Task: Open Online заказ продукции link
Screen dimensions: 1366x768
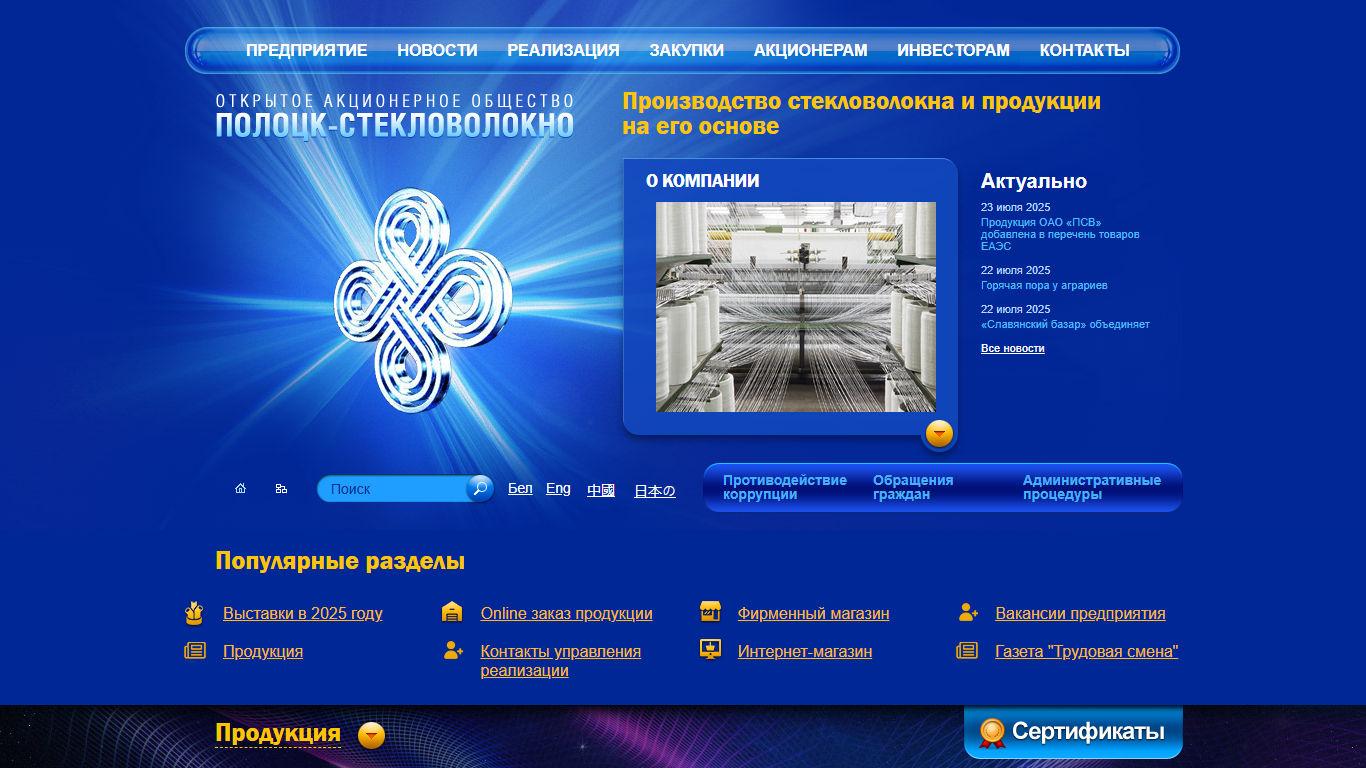Action: click(566, 613)
